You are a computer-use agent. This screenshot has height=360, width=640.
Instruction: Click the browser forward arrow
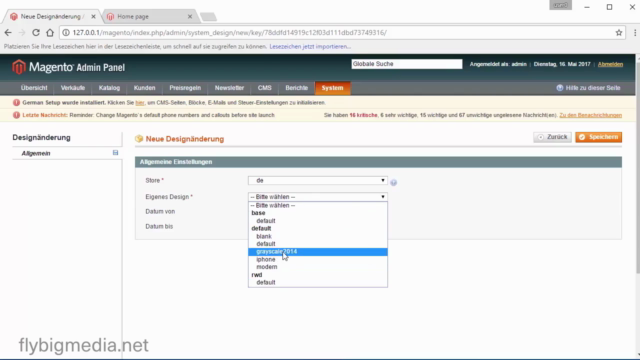(x=22, y=33)
